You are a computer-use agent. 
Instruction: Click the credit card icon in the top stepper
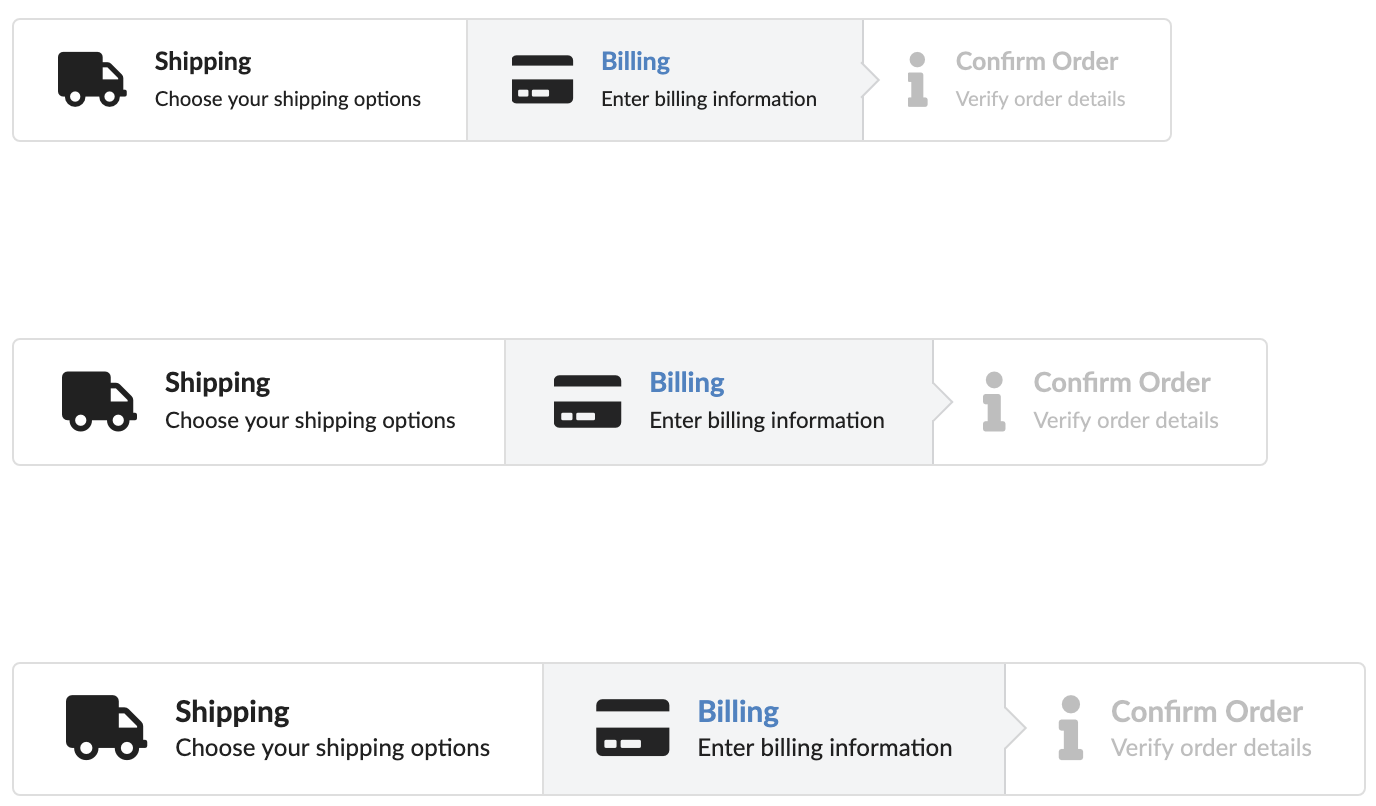click(542, 79)
